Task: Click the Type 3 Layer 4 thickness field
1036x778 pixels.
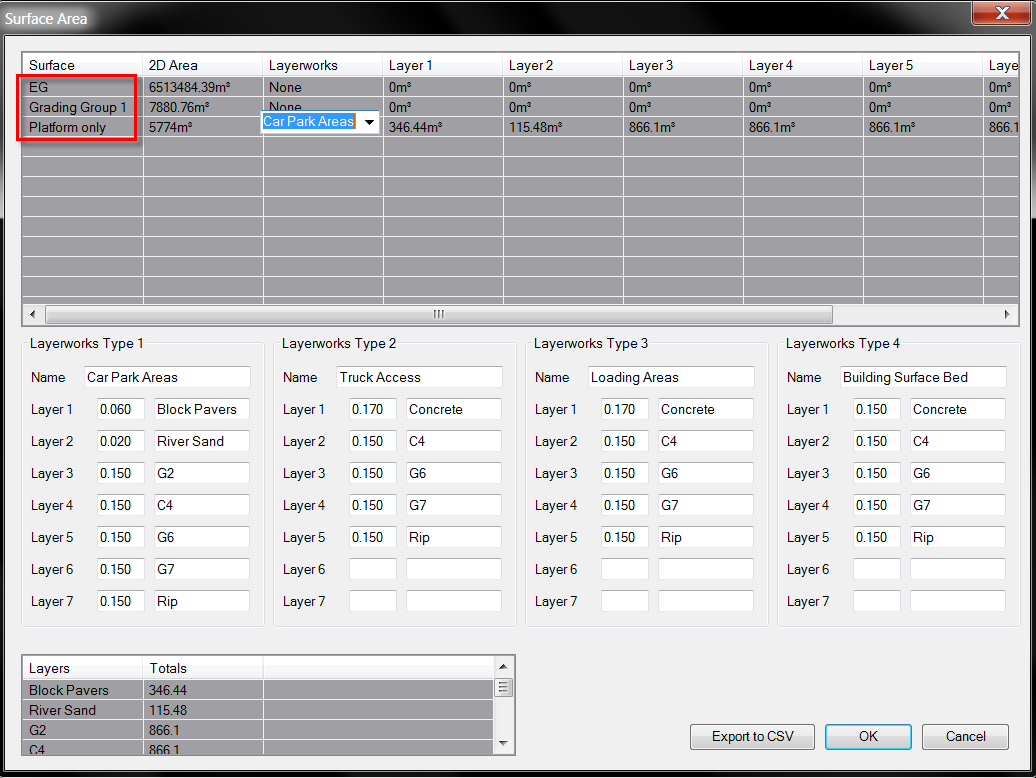Action: 624,505
